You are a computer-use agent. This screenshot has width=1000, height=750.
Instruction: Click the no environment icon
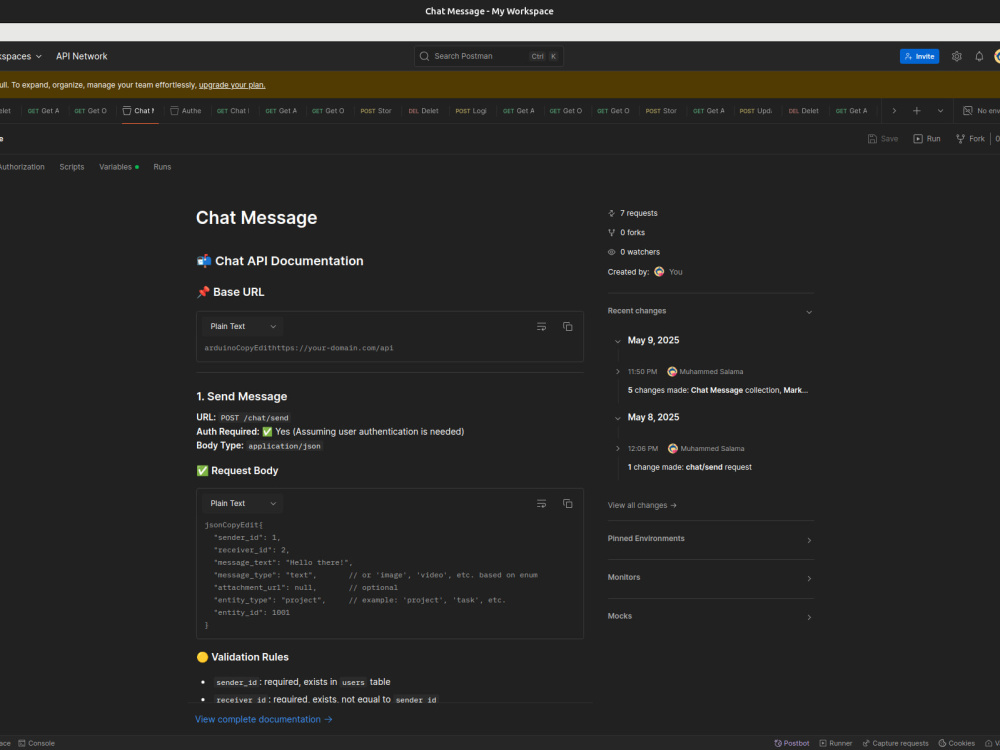(x=967, y=110)
